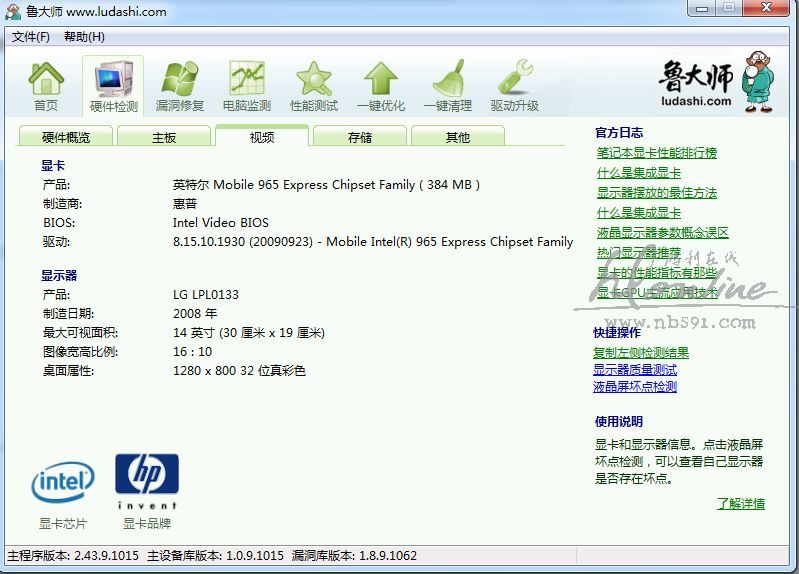This screenshot has width=799, height=574.
Task: Click aspect ratio value 16 : 10
Action: (x=193, y=352)
